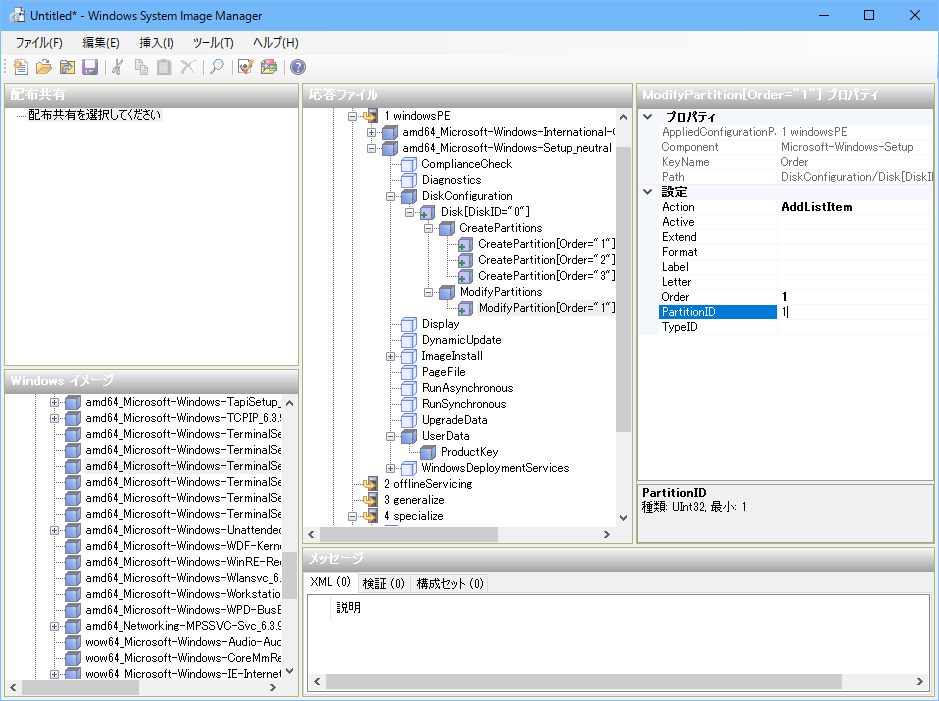Click the Close Answer File toolbar icon

point(67,67)
